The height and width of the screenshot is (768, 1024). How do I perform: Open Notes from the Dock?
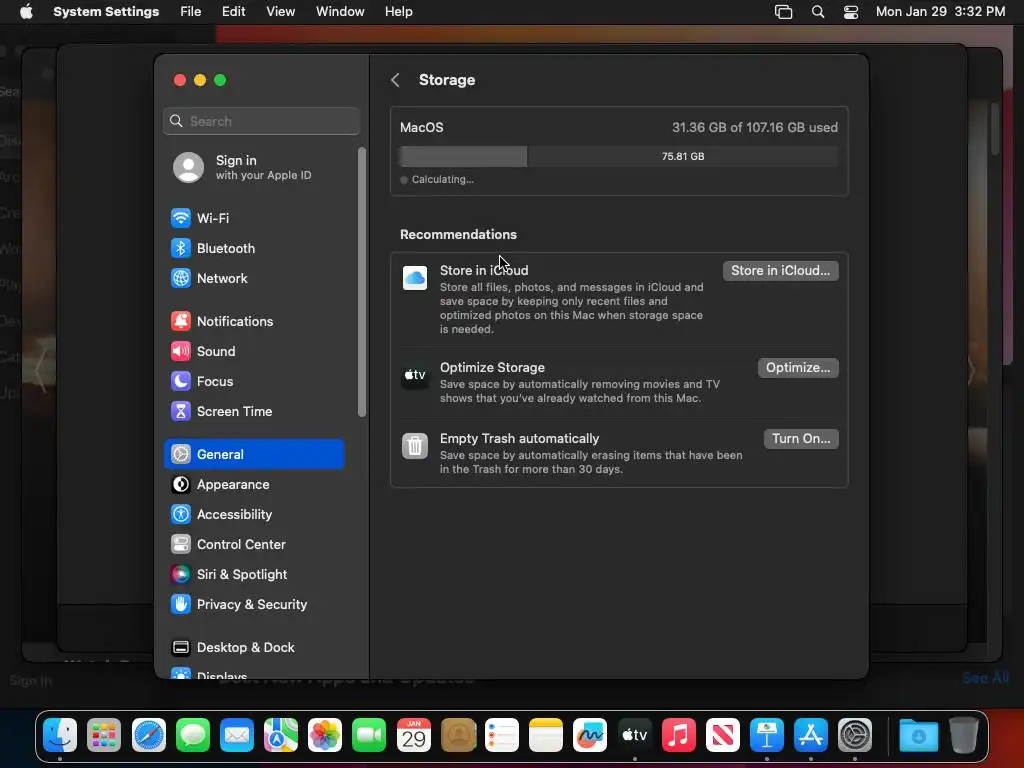pos(546,736)
